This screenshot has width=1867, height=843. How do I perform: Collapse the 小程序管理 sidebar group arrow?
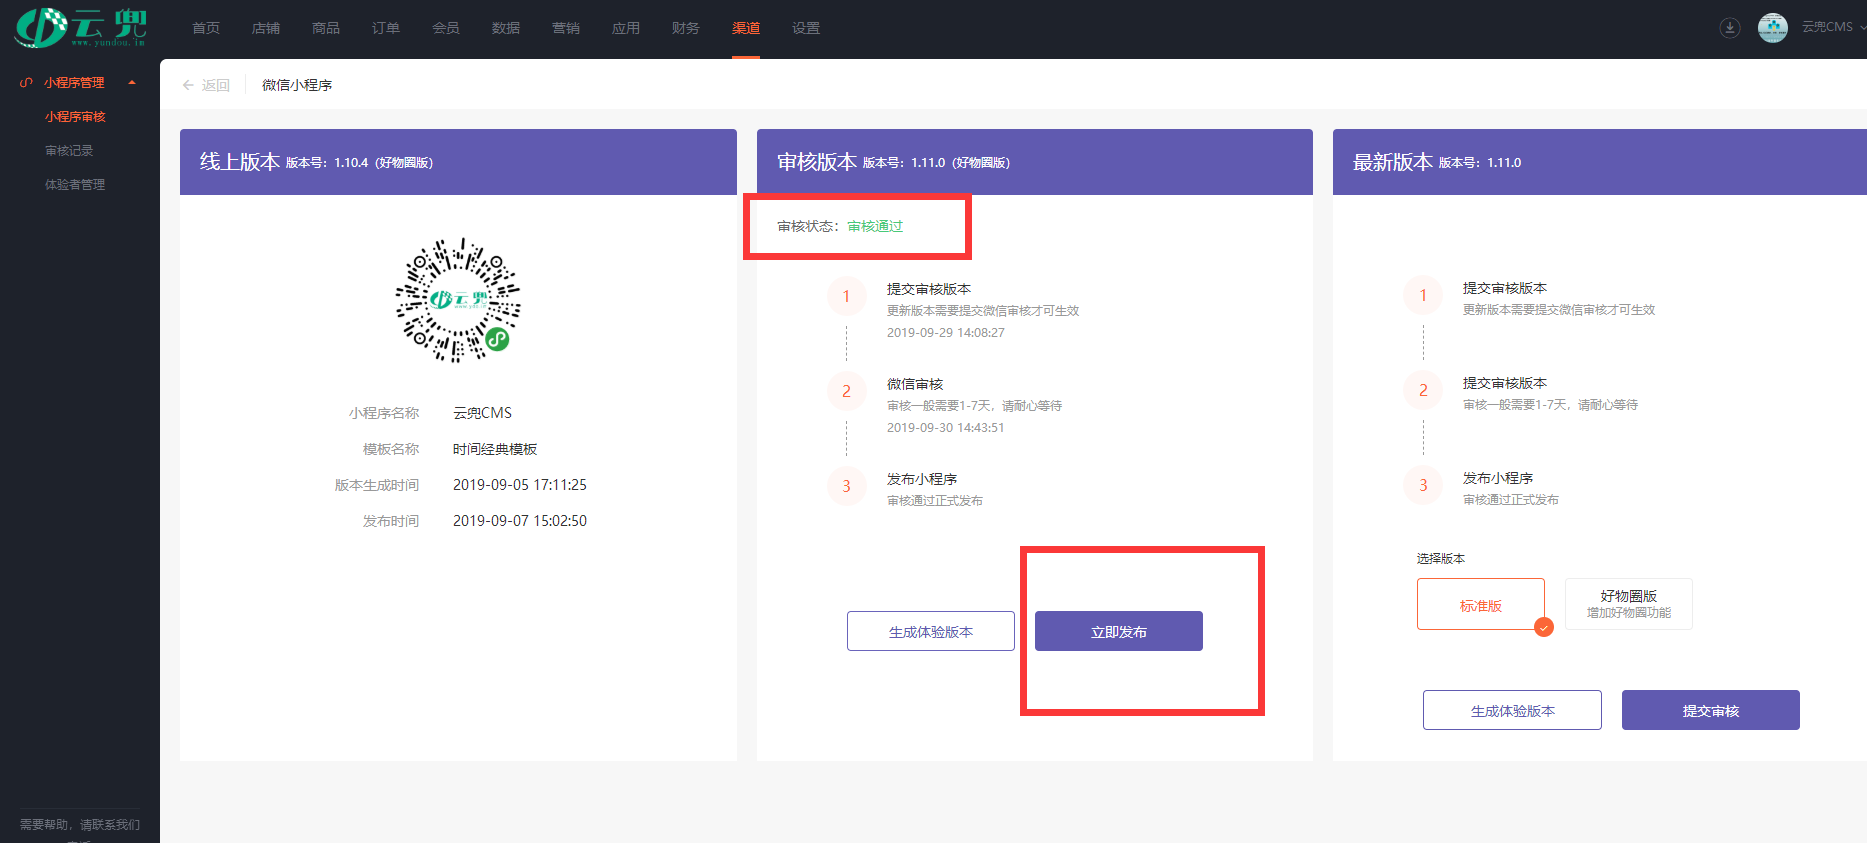click(132, 83)
